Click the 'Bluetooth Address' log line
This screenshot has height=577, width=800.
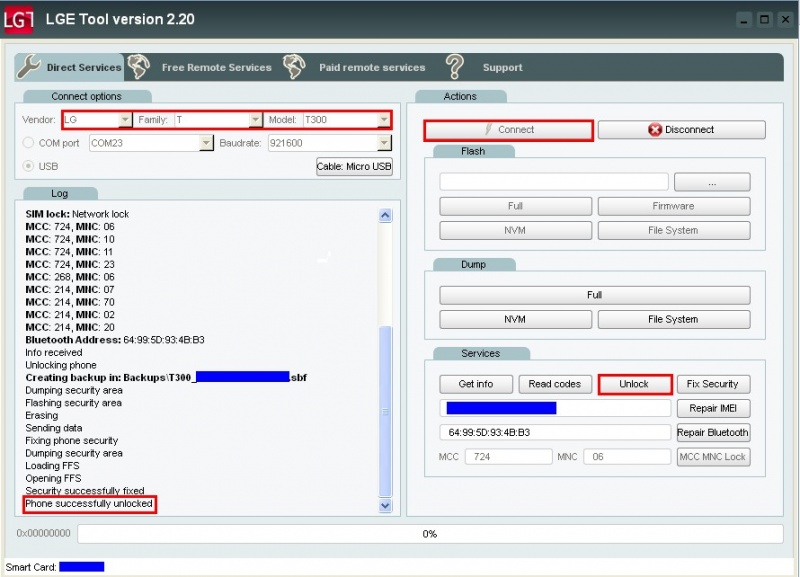[x=115, y=340]
